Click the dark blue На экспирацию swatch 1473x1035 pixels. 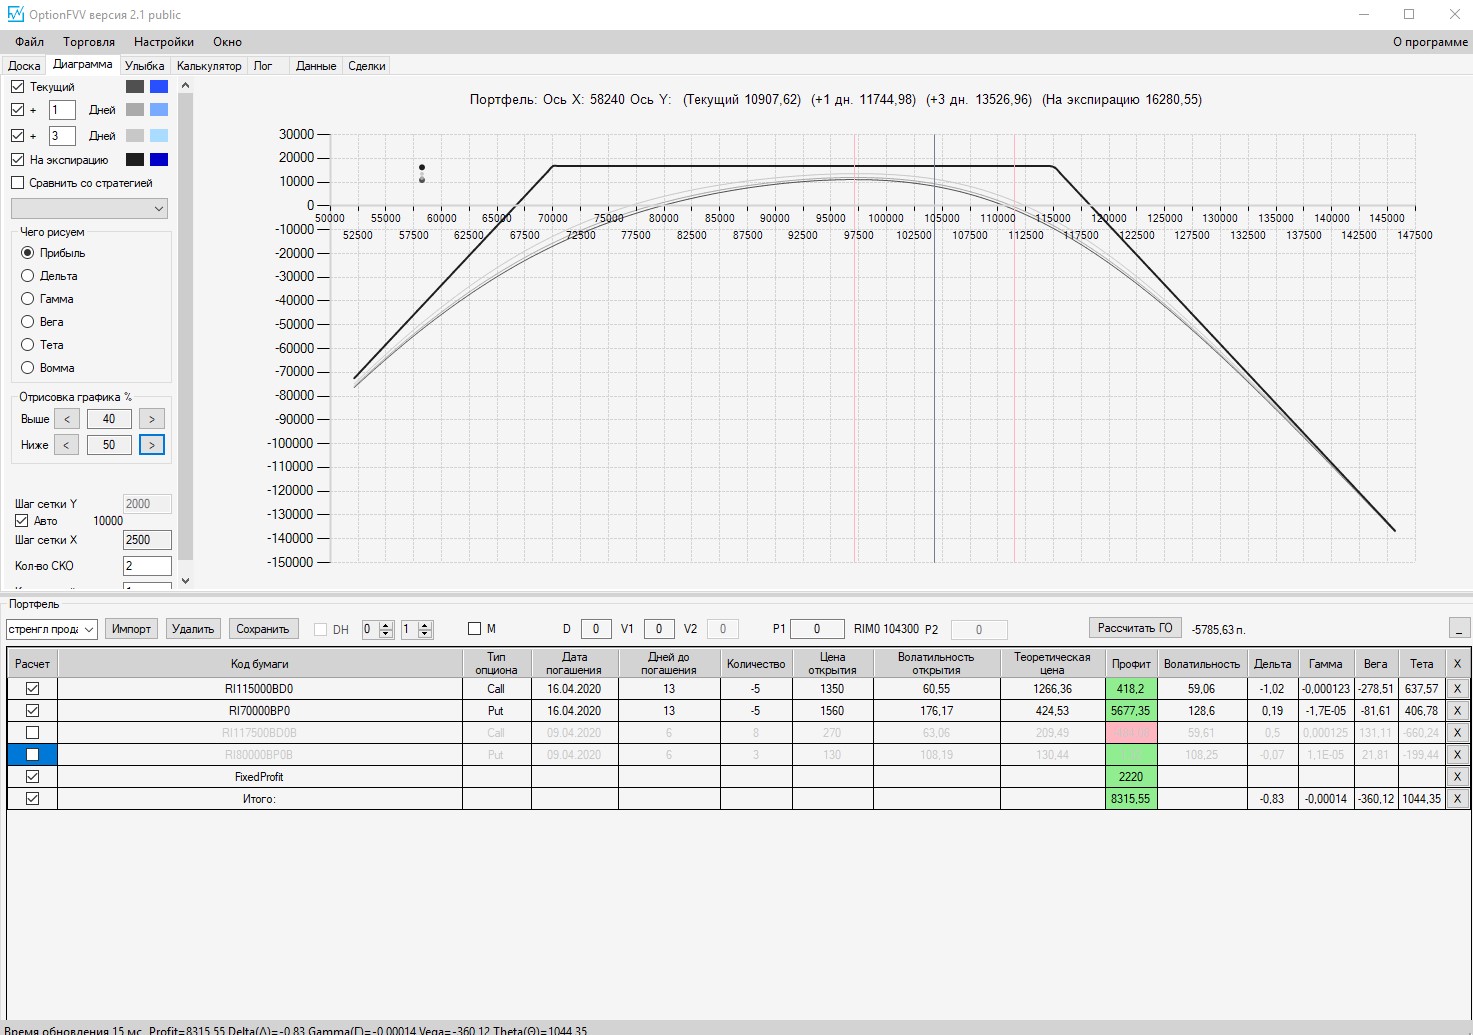[x=159, y=159]
